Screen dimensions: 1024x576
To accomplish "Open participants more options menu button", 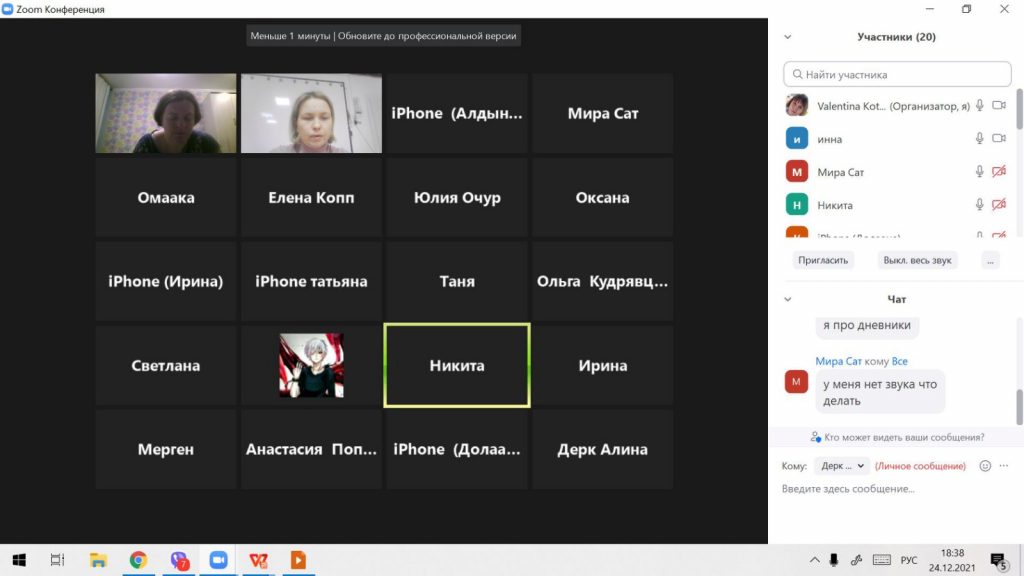I will tap(990, 260).
